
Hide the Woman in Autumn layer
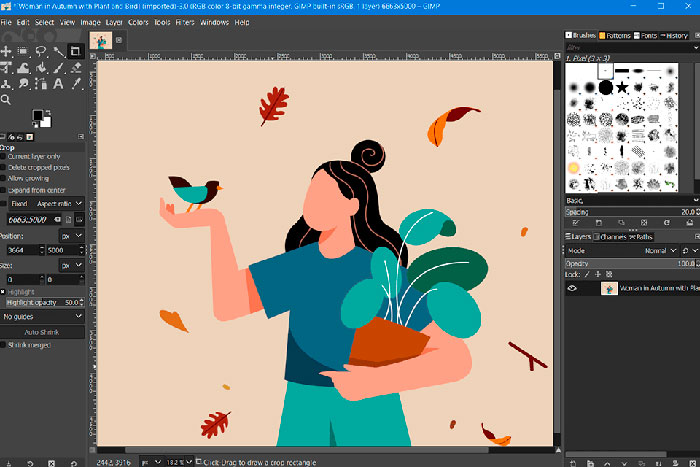(573, 288)
